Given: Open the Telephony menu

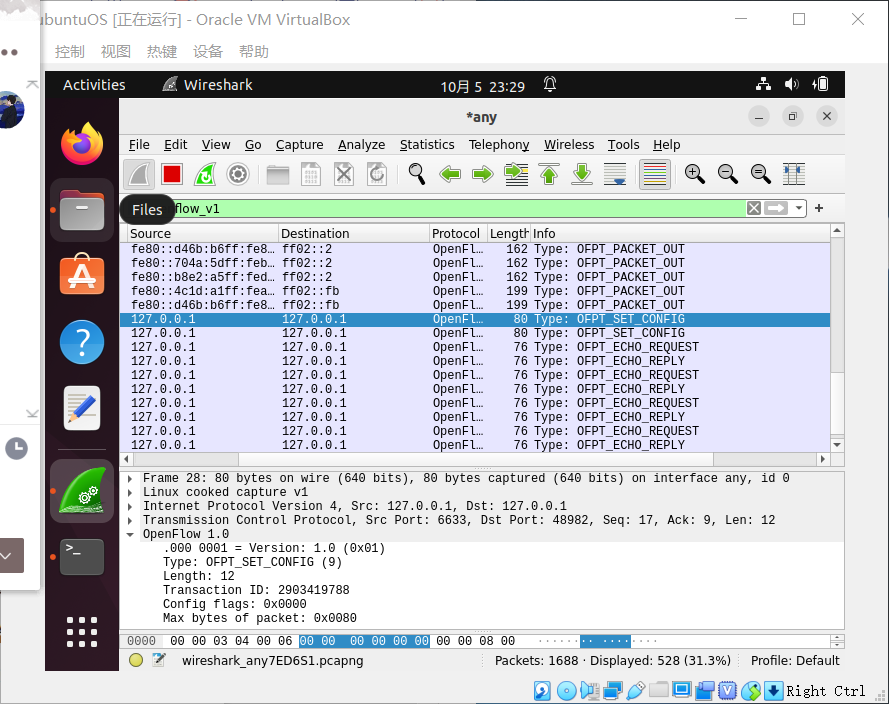Looking at the screenshot, I should pos(499,145).
